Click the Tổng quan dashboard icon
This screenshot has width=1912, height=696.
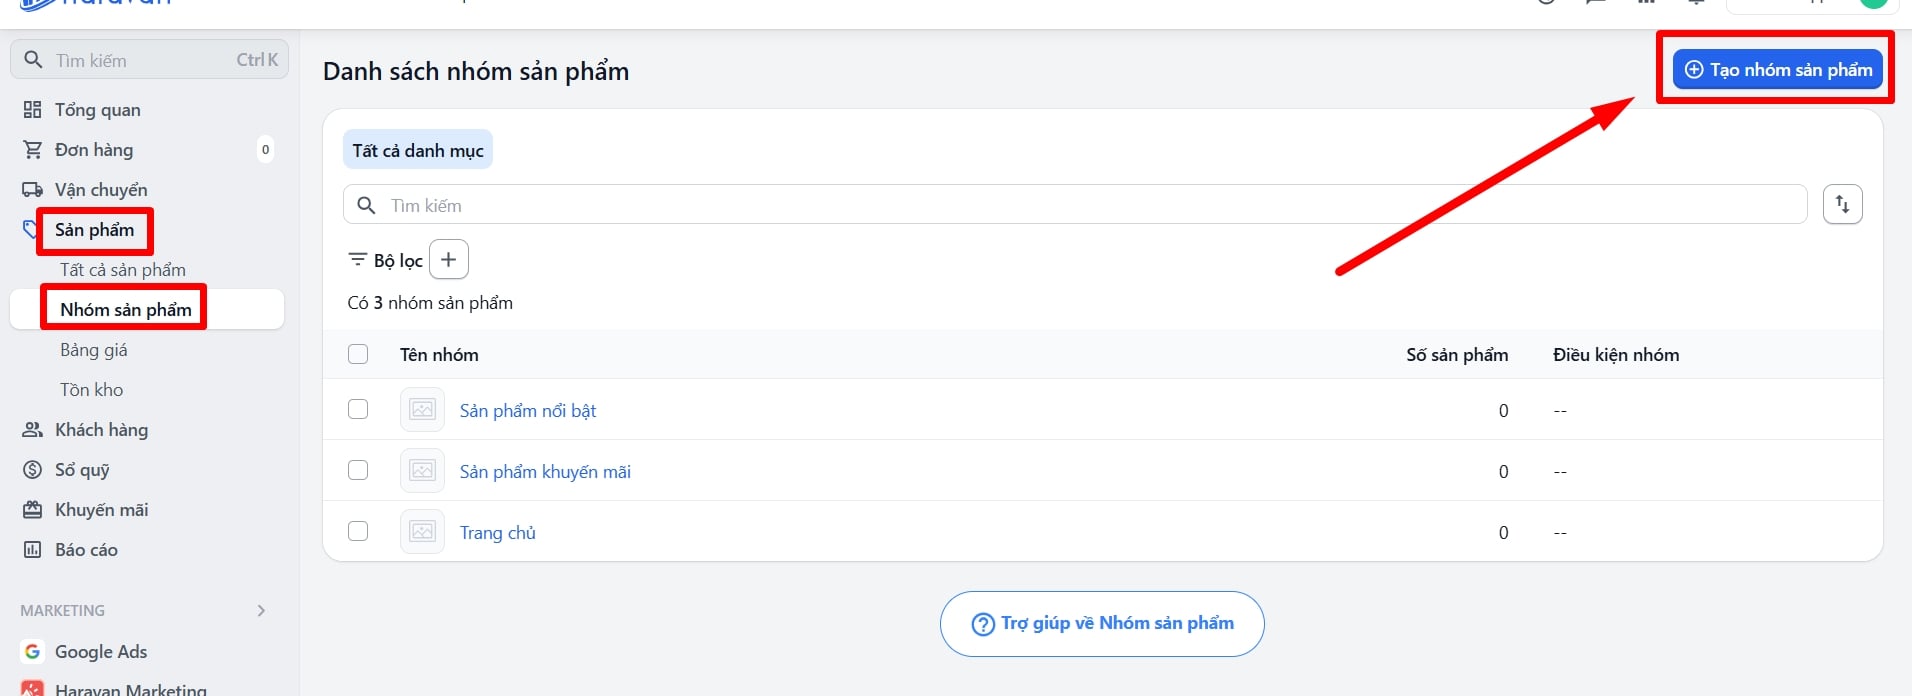coord(33,110)
